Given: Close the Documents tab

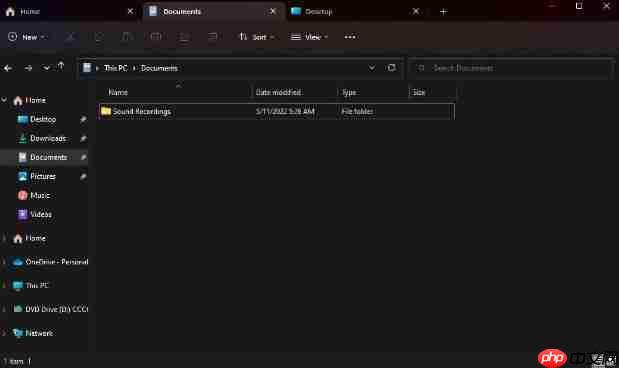Looking at the screenshot, I should click(273, 11).
